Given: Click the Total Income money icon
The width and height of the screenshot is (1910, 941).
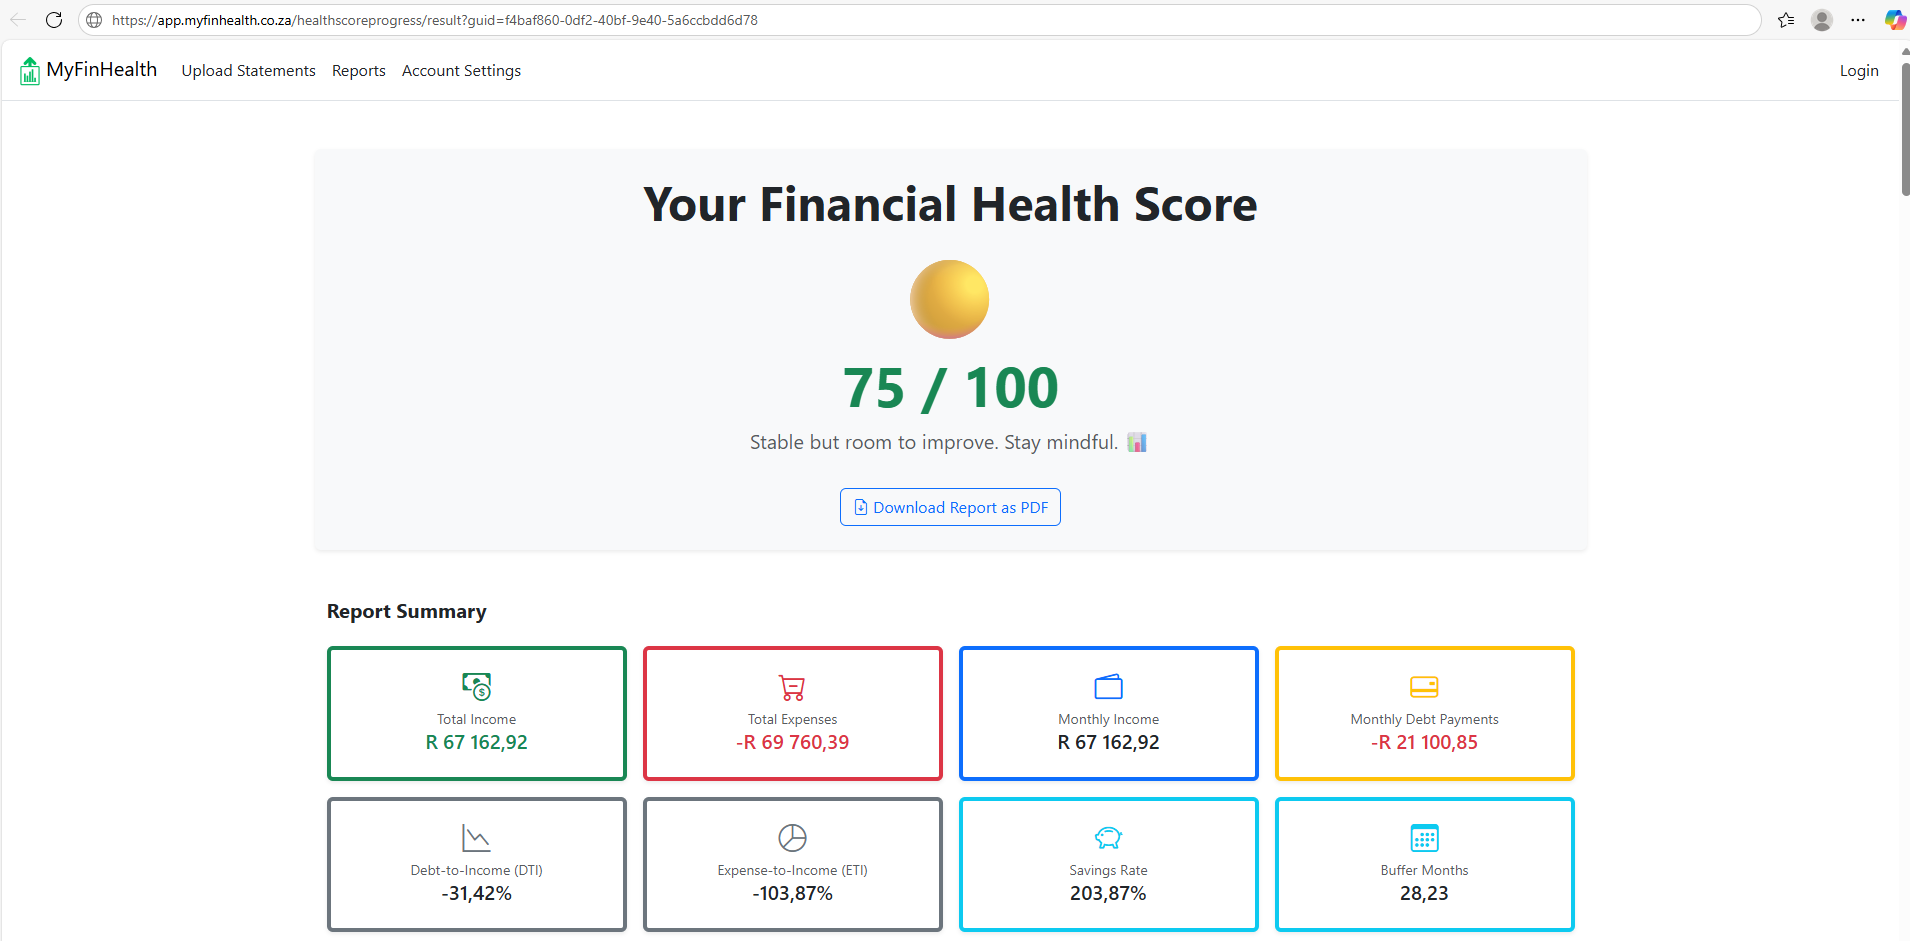Looking at the screenshot, I should click(x=477, y=686).
